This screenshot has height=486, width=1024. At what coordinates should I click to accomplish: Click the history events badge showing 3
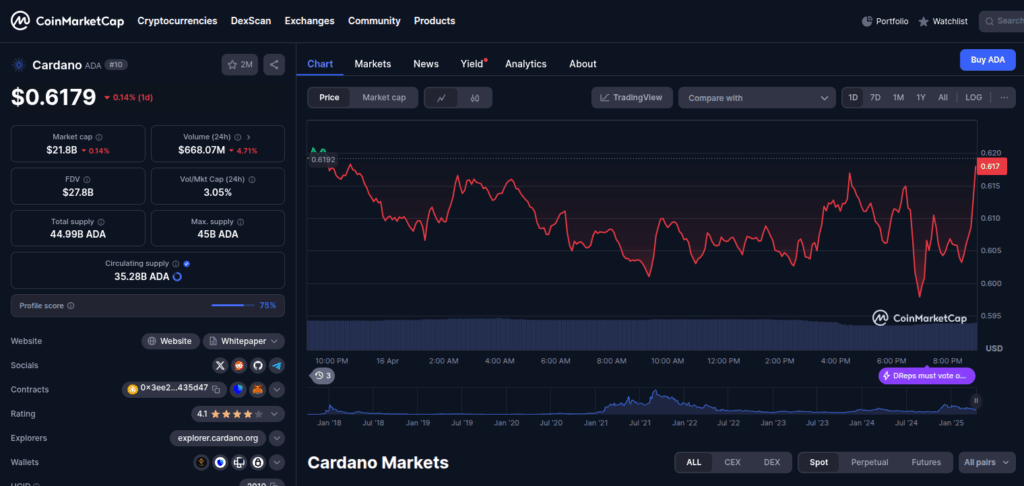322,376
